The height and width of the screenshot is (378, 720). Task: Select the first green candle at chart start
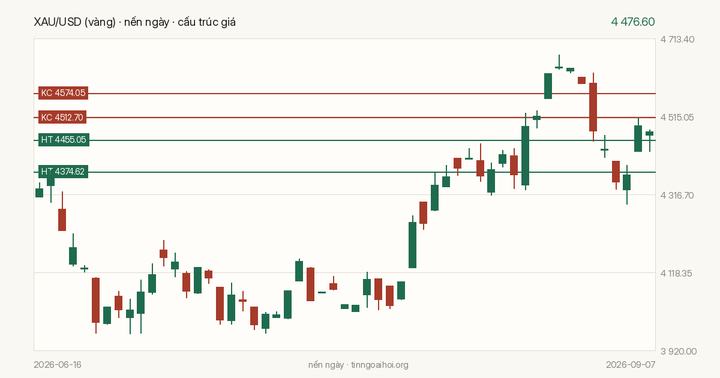(39, 192)
